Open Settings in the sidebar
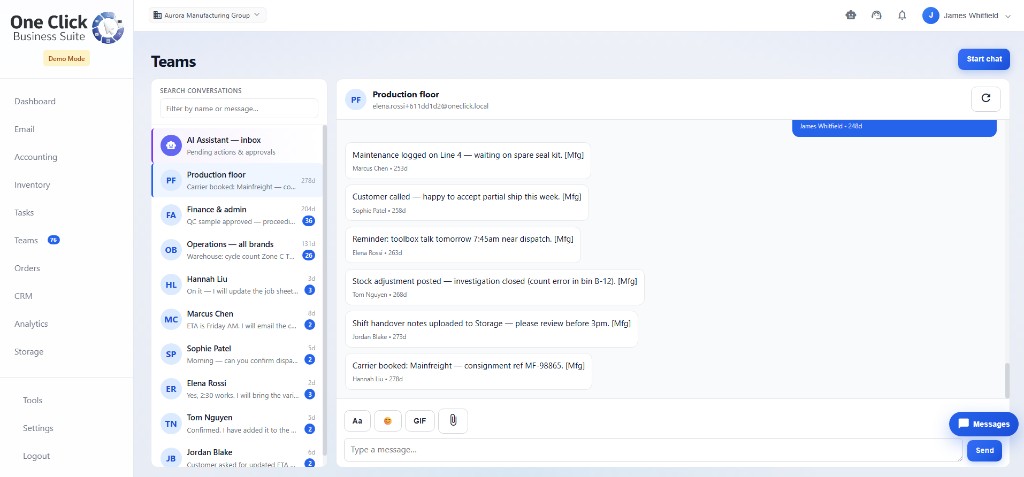Screen dimensions: 1024x477 pos(38,428)
